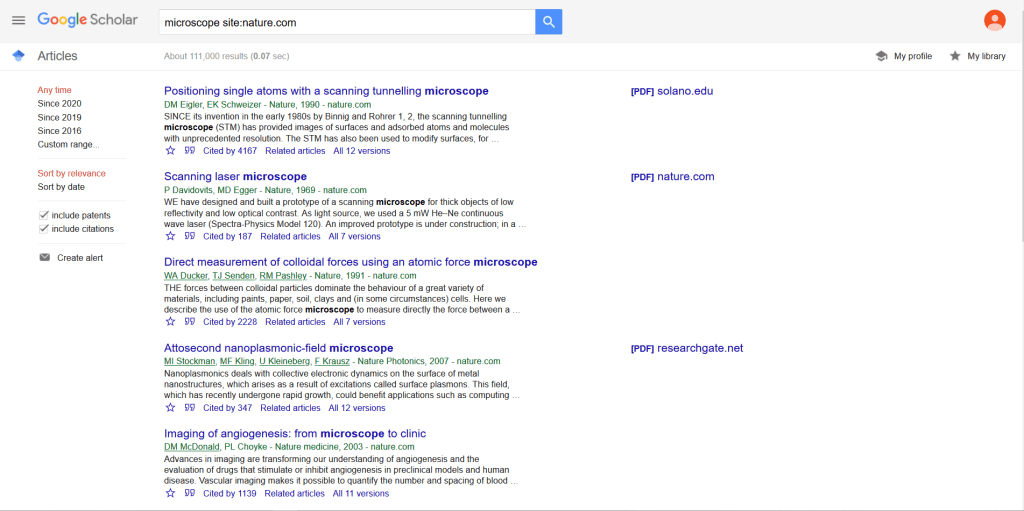Screen dimensions: 1024x511
Task: Toggle the include citations checkbox
Action: coord(44,229)
